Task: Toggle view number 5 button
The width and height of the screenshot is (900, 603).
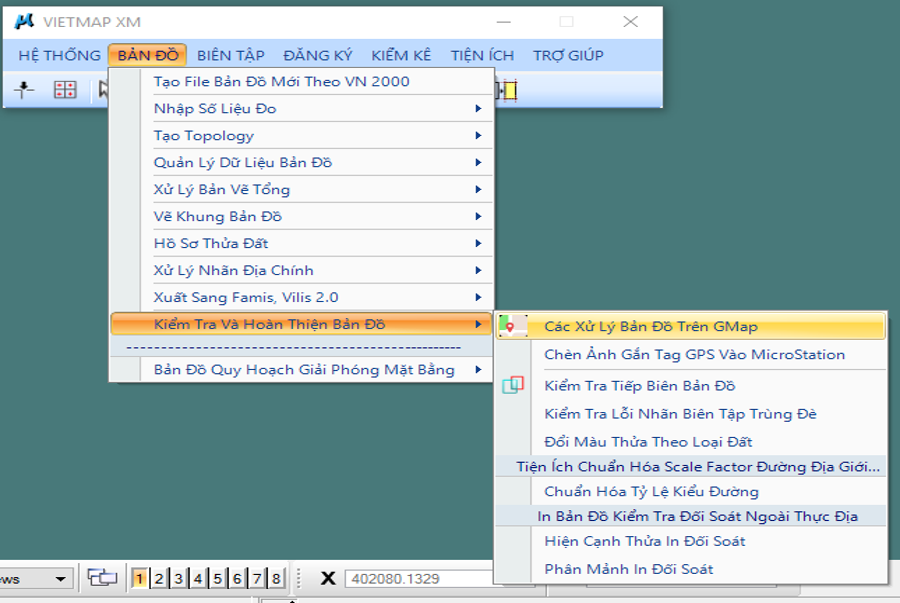Action: click(x=218, y=578)
